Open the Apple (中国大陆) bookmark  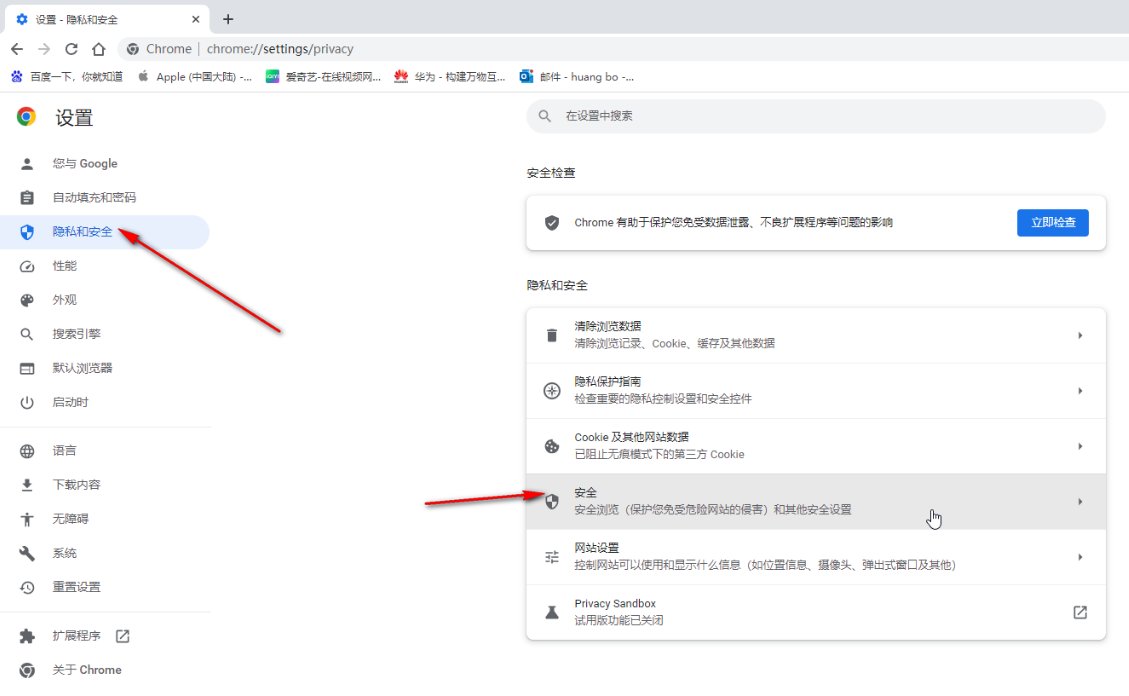(194, 76)
